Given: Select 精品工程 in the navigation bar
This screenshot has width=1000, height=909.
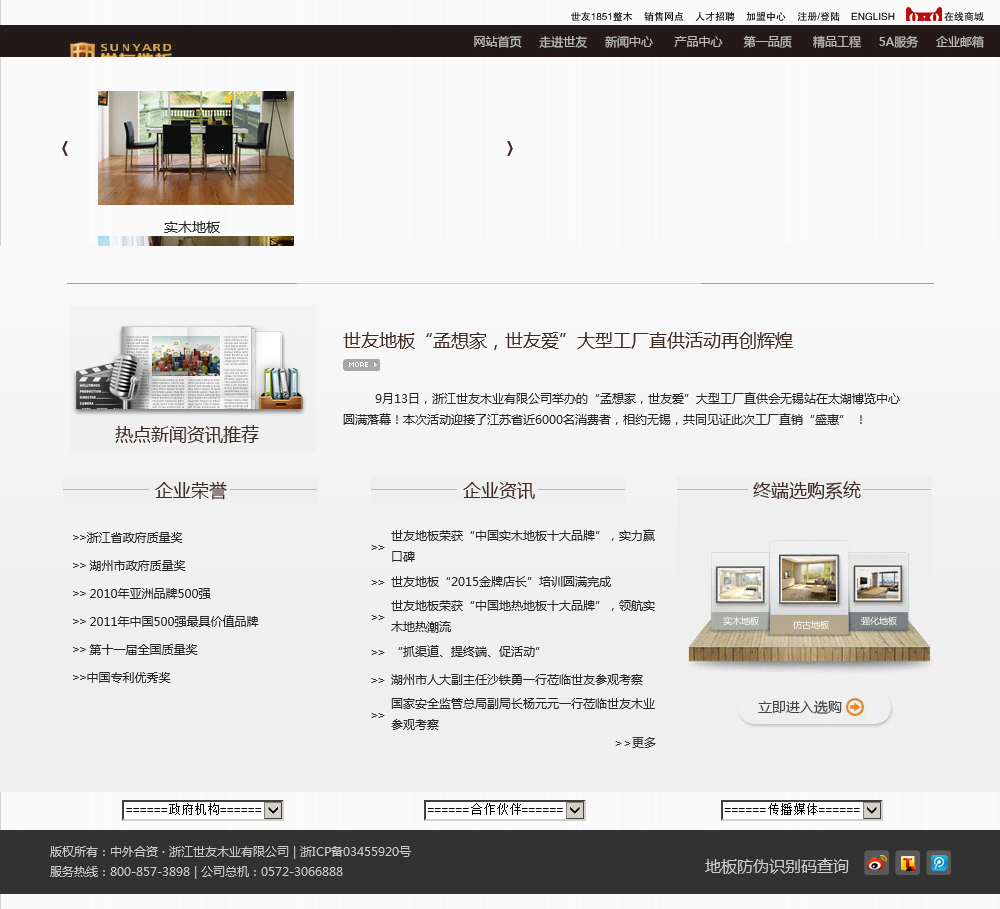Looking at the screenshot, I should 837,42.
